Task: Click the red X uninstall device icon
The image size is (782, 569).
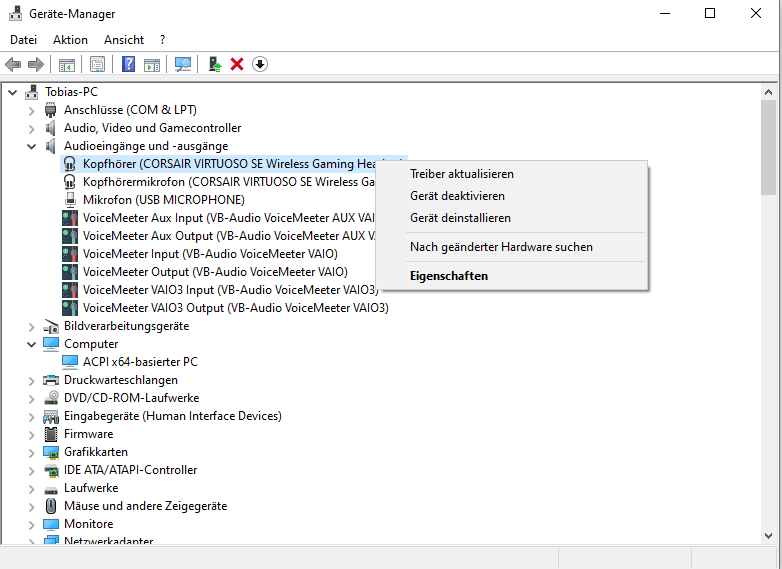Action: 237,64
